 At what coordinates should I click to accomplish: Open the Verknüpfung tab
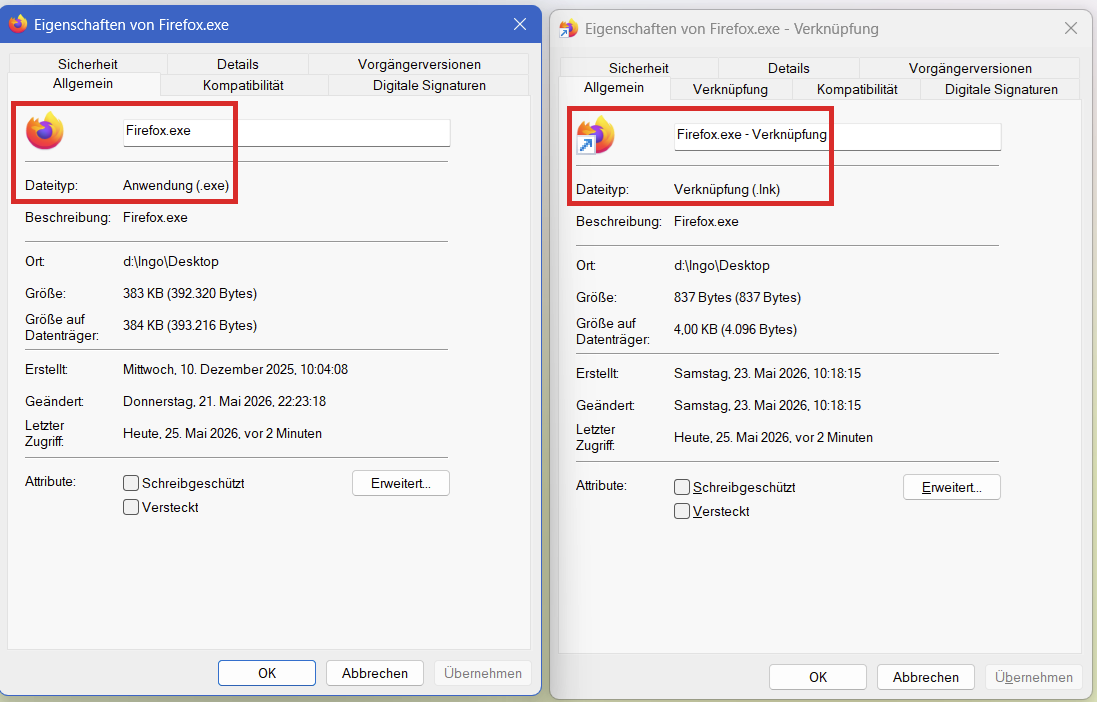[x=730, y=89]
